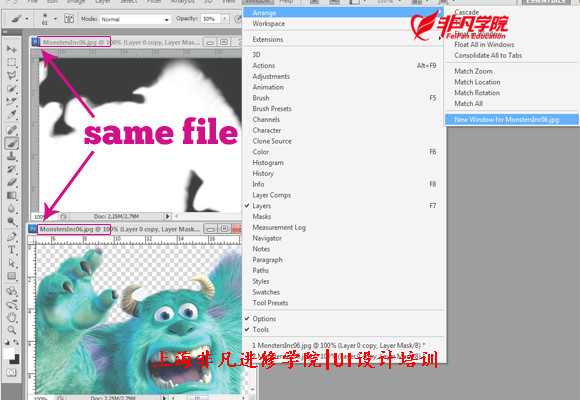Select the Eyedropper tool
This screenshot has height=400, width=580.
pos(11,115)
